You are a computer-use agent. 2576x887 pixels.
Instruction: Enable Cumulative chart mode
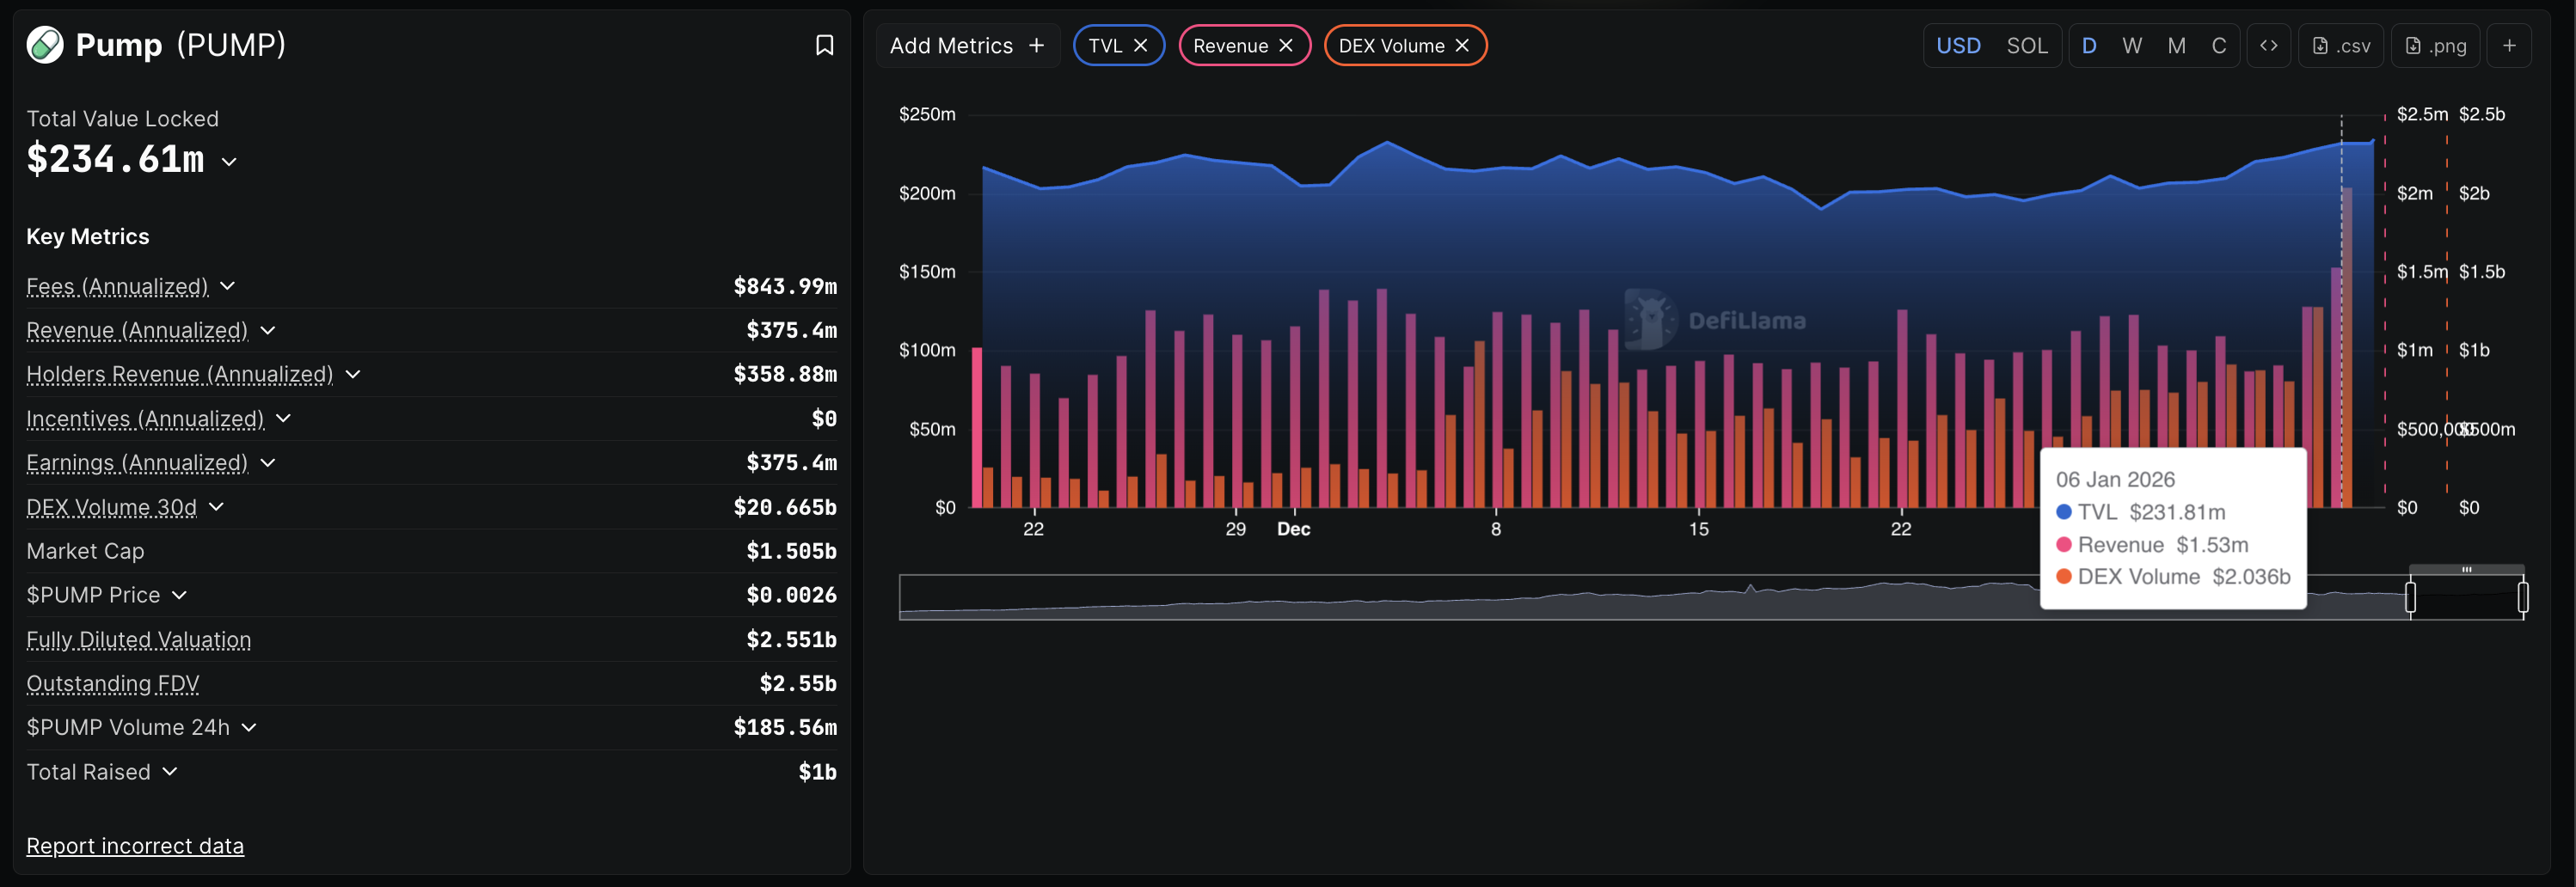click(2219, 45)
